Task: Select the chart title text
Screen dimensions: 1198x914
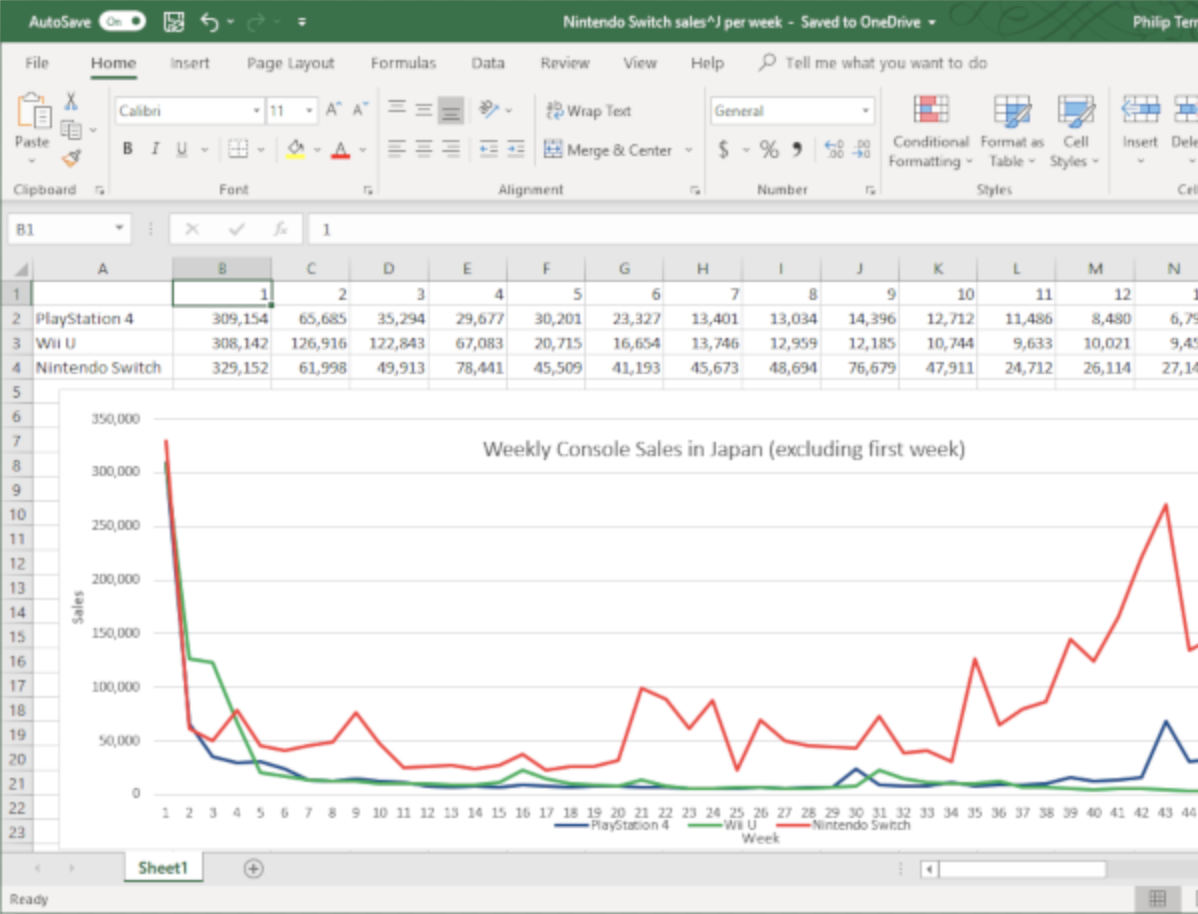Action: coord(724,449)
